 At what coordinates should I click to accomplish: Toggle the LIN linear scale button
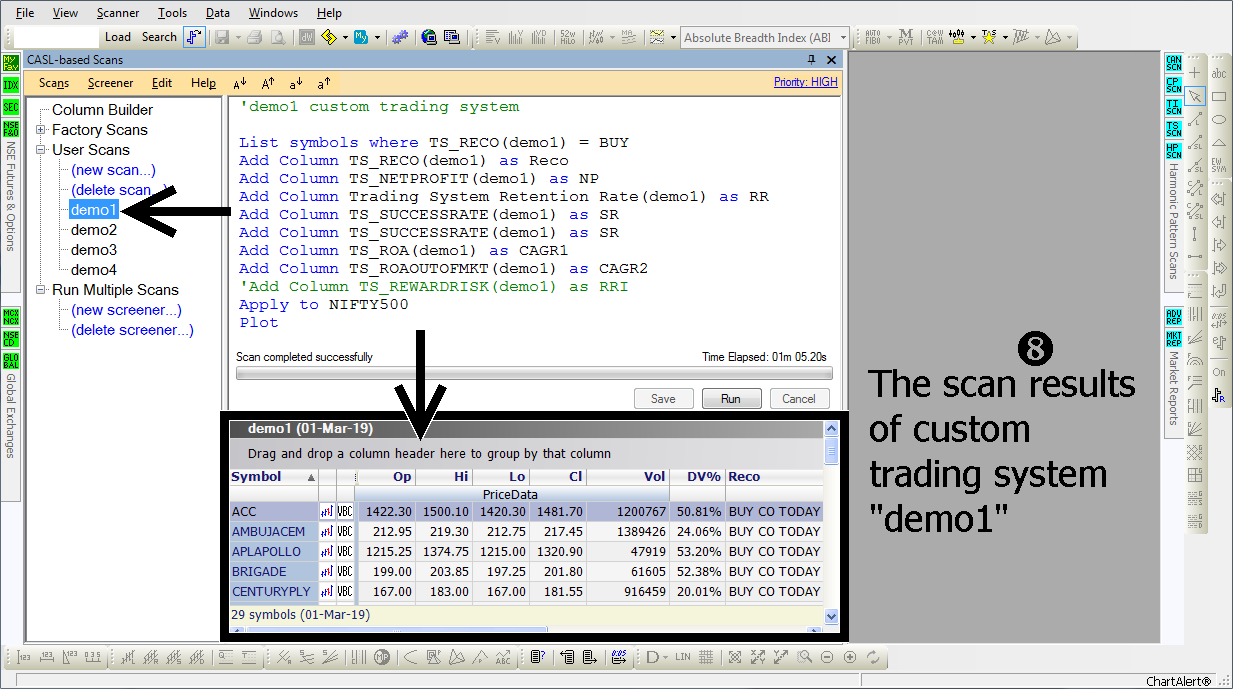683,657
